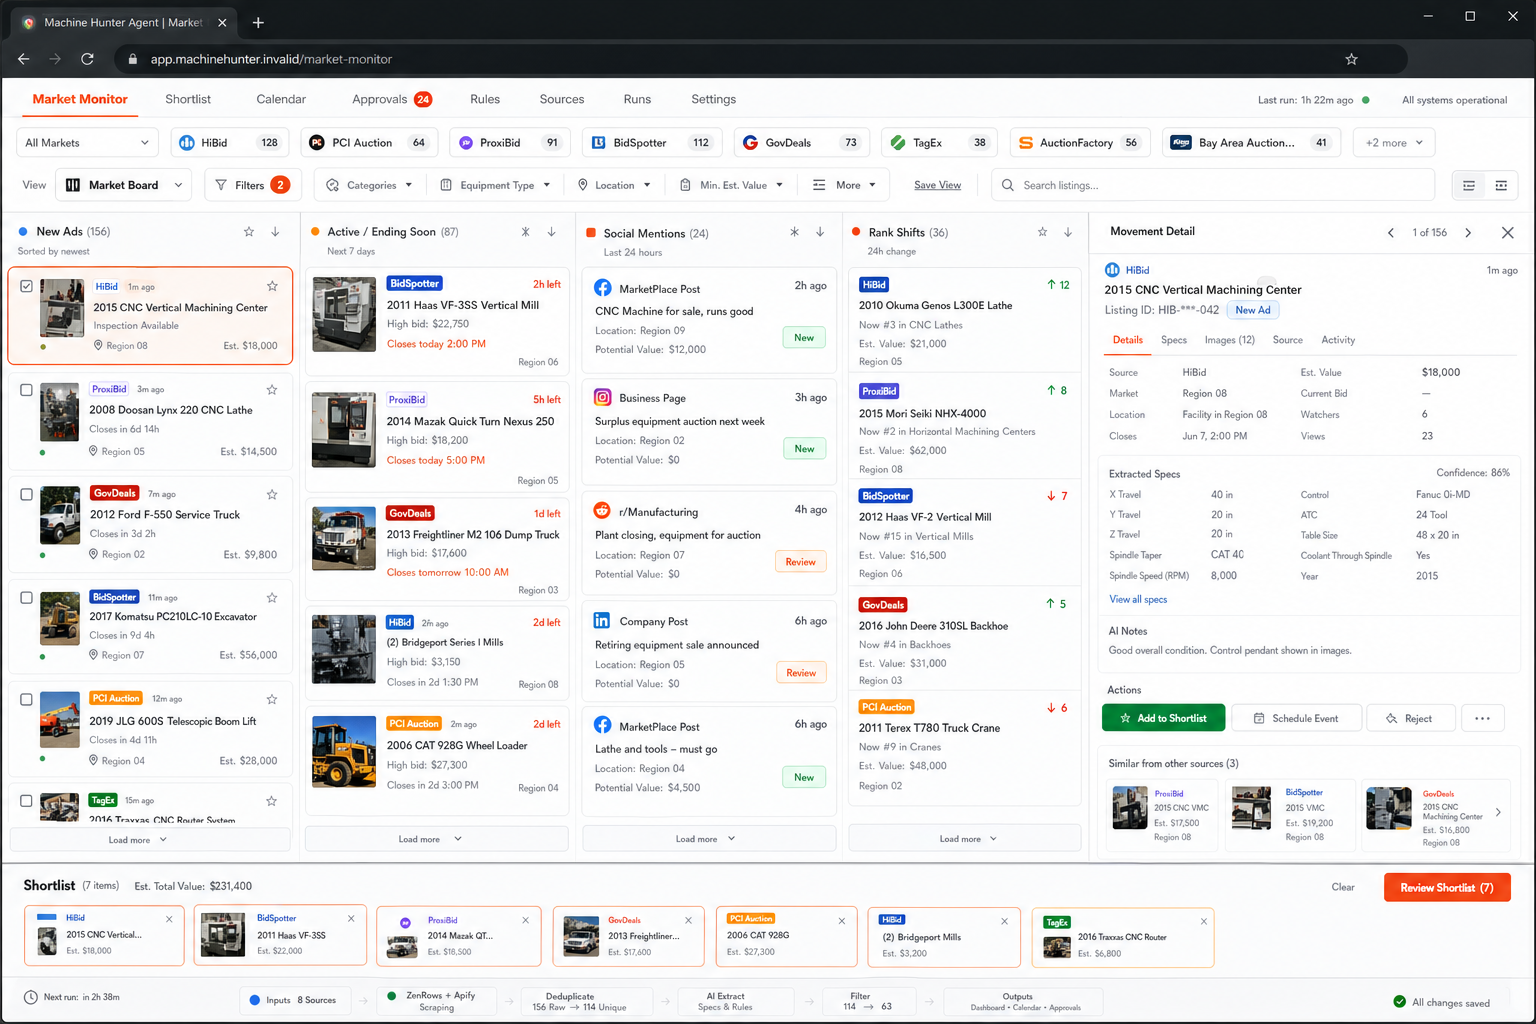Expand the Equipment Type dropdown
Image resolution: width=1536 pixels, height=1024 pixels.
point(496,185)
